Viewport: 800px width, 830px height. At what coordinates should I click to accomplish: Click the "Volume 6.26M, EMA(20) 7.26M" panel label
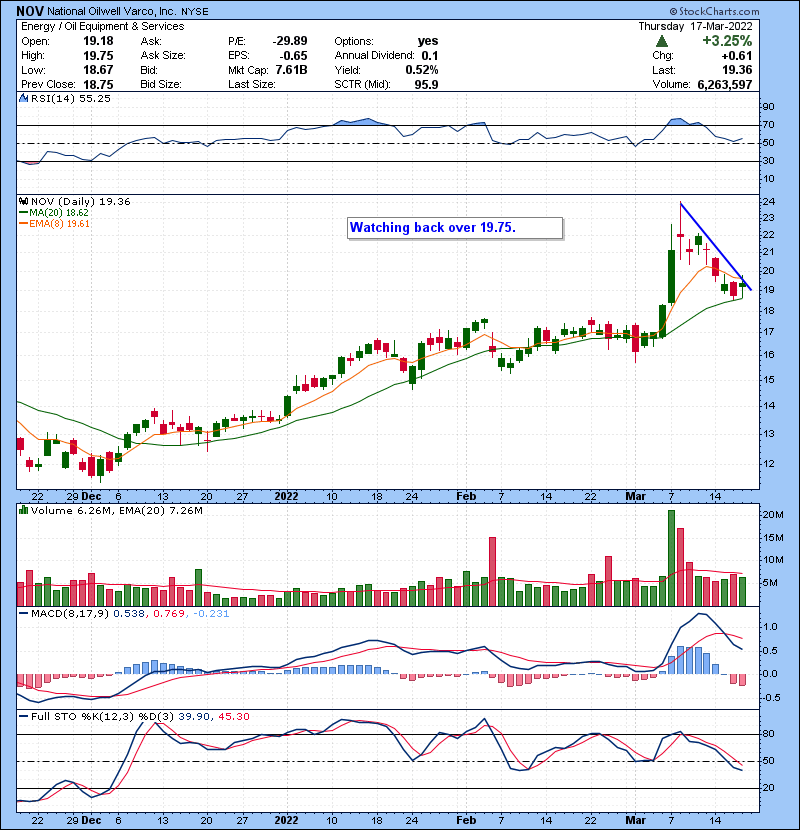(x=116, y=510)
